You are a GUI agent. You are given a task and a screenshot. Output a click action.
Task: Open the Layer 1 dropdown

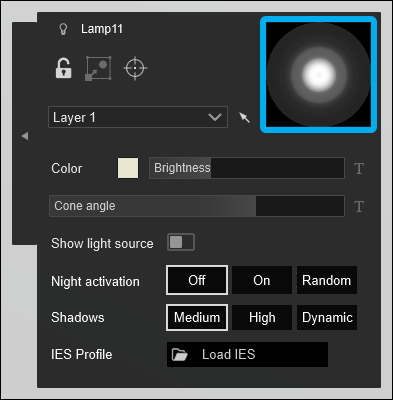click(138, 117)
